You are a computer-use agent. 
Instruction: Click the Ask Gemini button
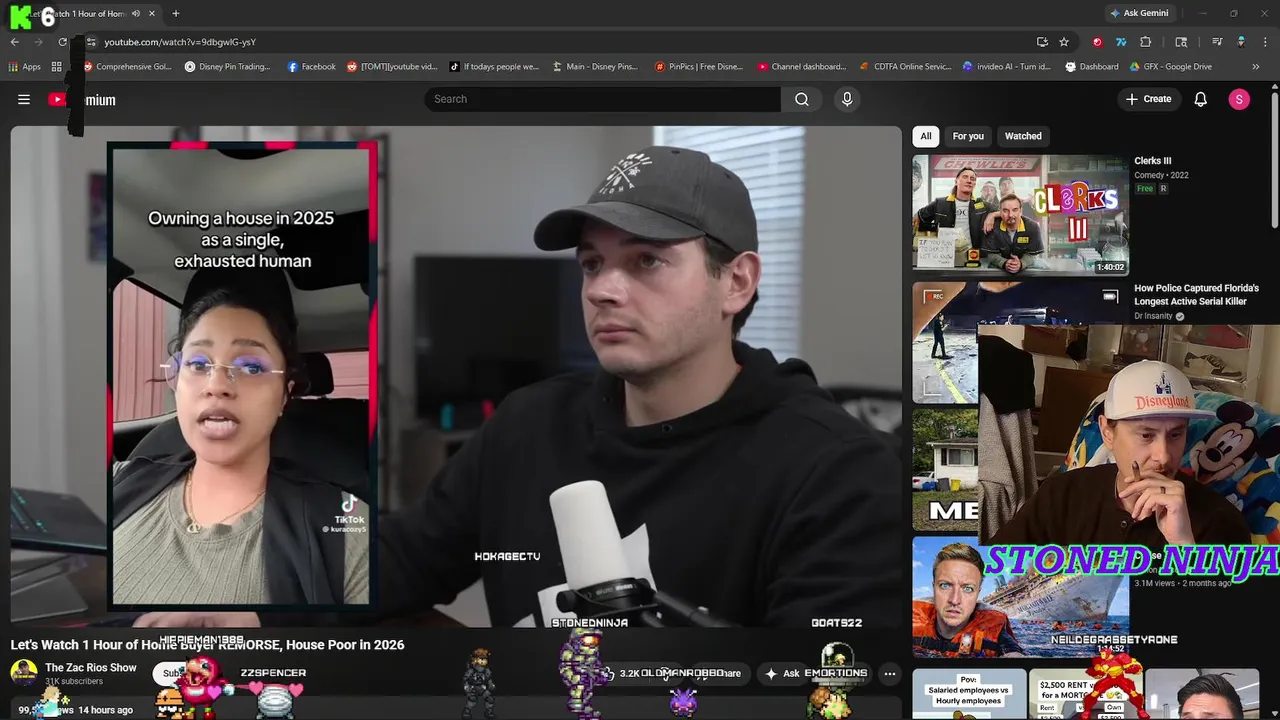[1138, 13]
